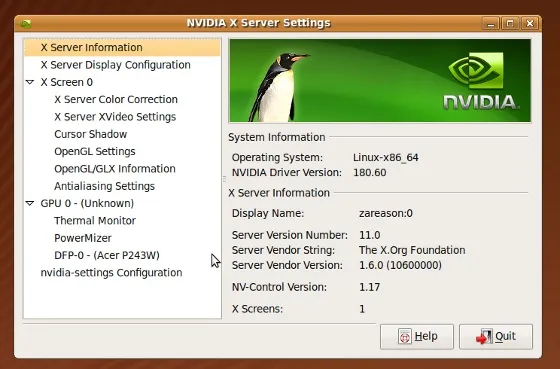This screenshot has height=369, width=560.
Task: Click the NVIDIA icon in title bar
Action: click(25, 24)
